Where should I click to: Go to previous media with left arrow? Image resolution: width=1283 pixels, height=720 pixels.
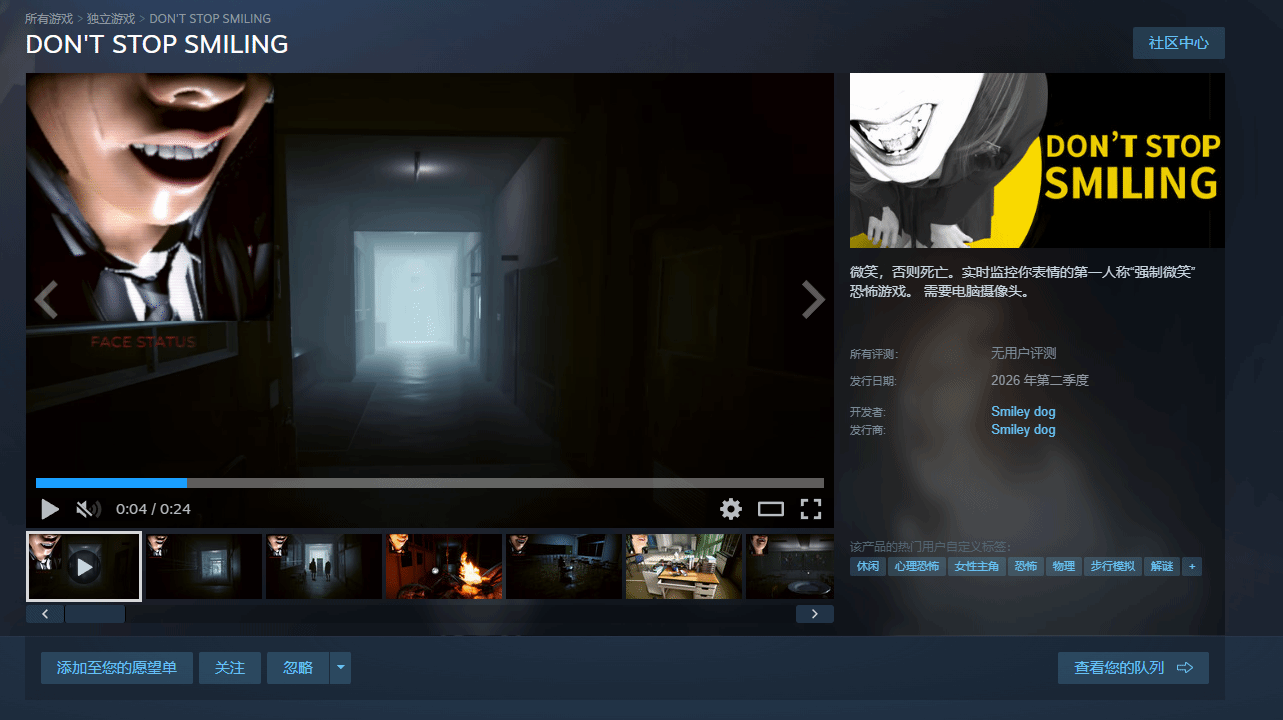click(x=46, y=299)
